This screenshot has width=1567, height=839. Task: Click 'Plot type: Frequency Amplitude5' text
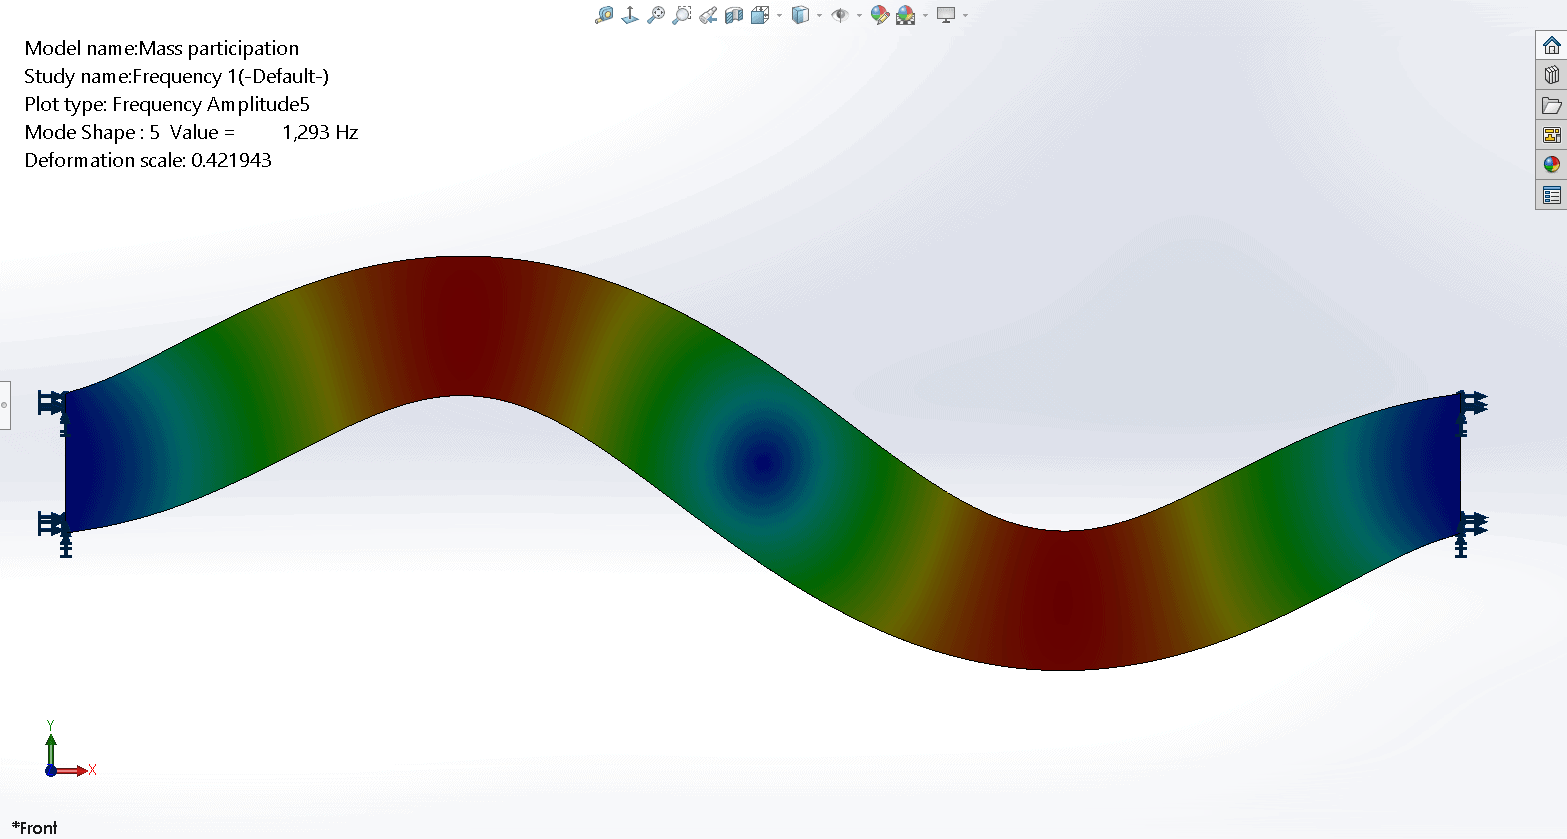[167, 104]
